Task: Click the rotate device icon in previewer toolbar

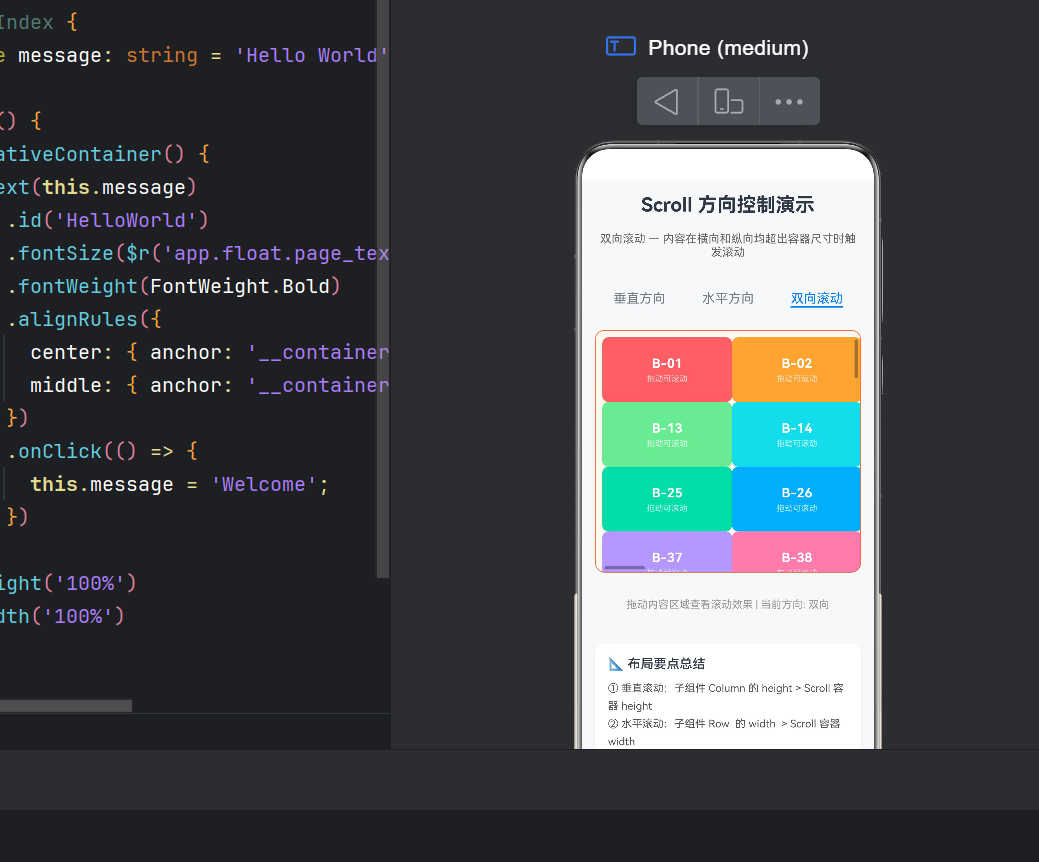Action: (728, 101)
